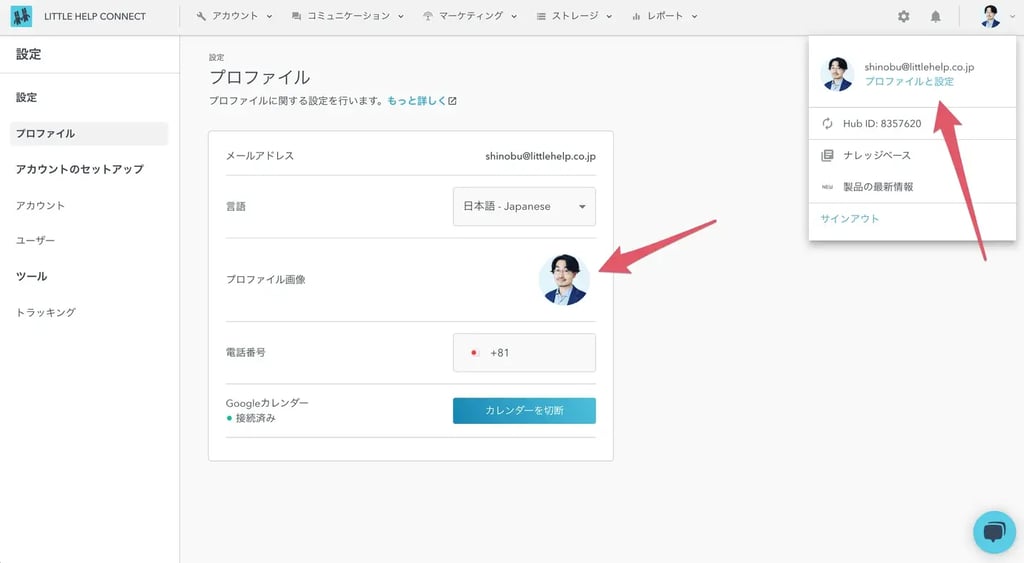
Task: Open the notifications bell icon
Action: coord(936,17)
